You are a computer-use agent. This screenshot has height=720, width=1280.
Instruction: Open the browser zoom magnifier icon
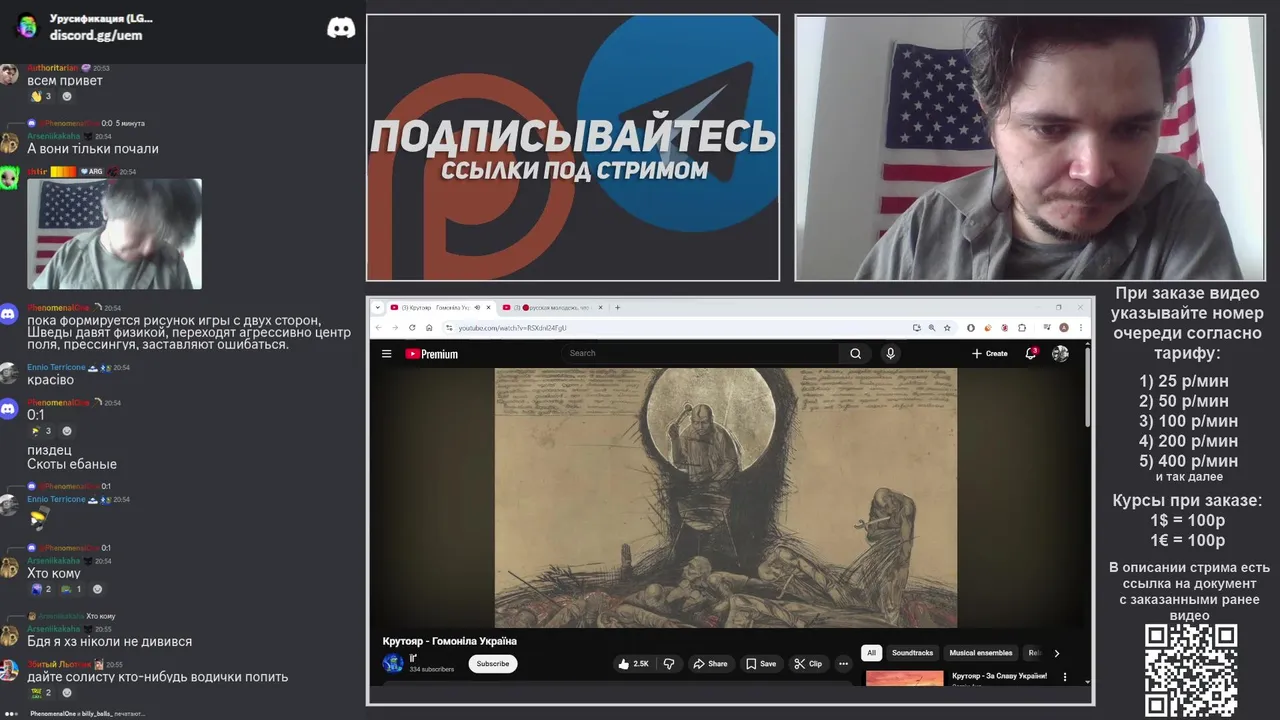click(x=932, y=327)
